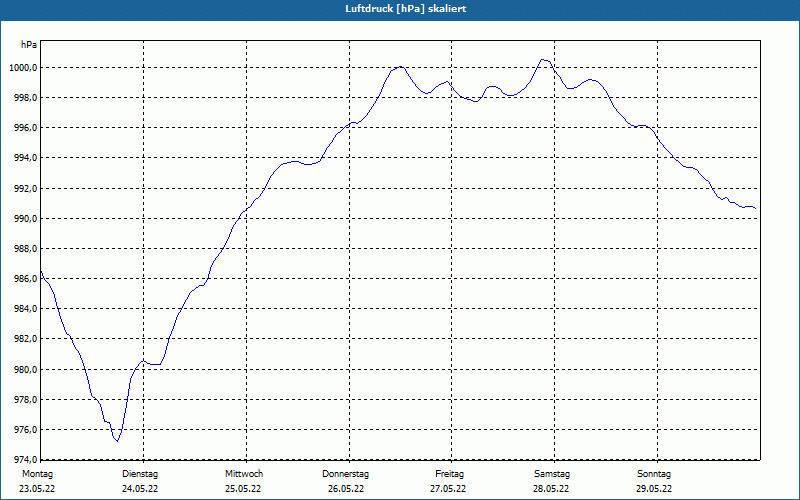Click the "Luftdruck [hPa] skaliert" chart title

[x=406, y=9]
